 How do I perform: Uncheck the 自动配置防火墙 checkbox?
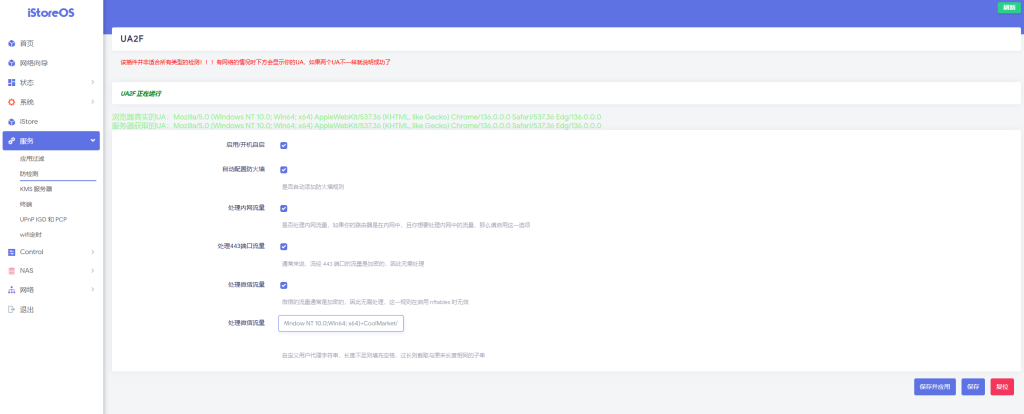point(284,170)
